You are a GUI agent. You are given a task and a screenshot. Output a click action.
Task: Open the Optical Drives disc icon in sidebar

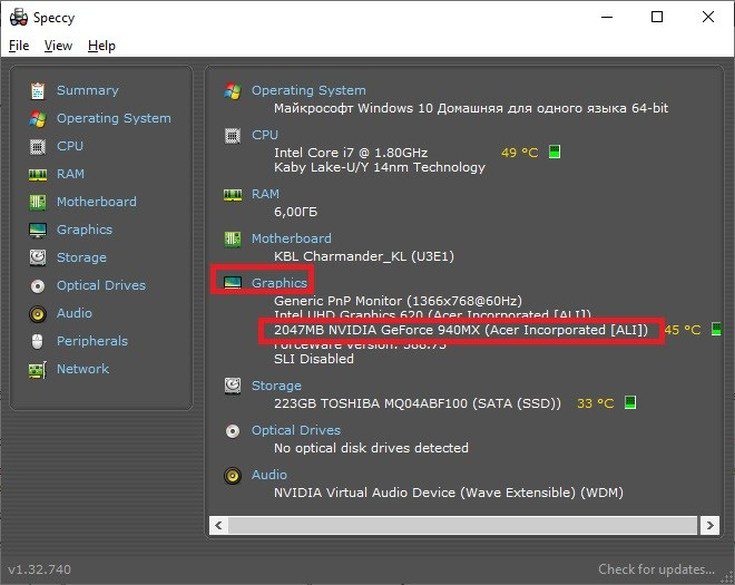pyautogui.click(x=38, y=286)
